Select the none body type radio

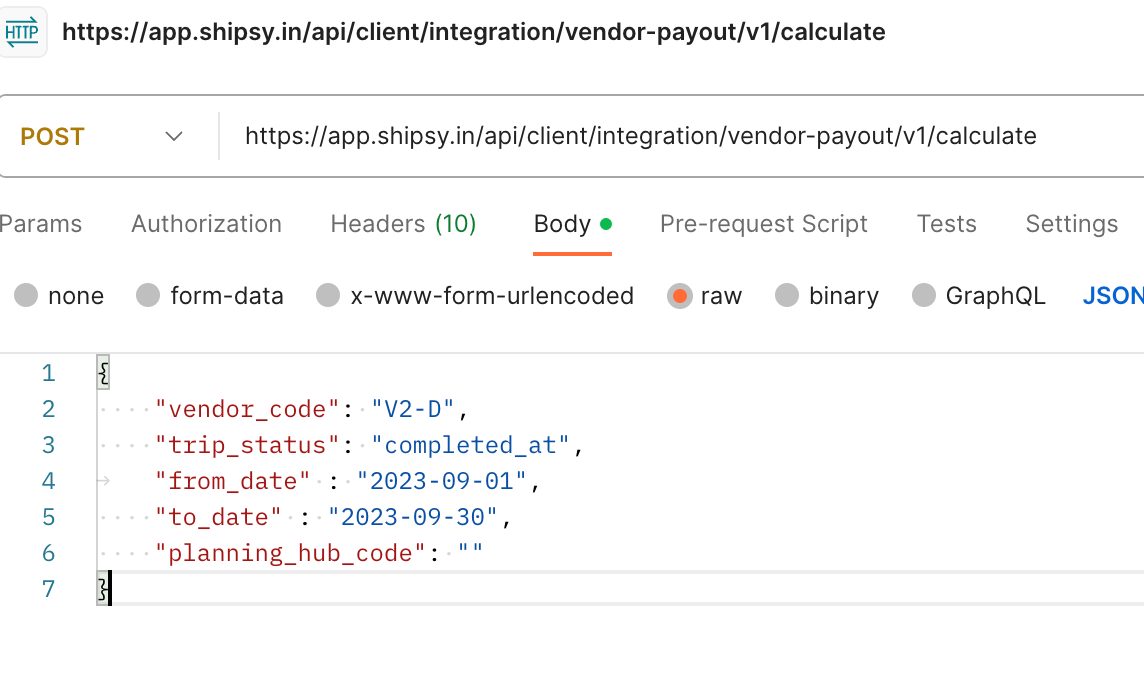tap(27, 296)
